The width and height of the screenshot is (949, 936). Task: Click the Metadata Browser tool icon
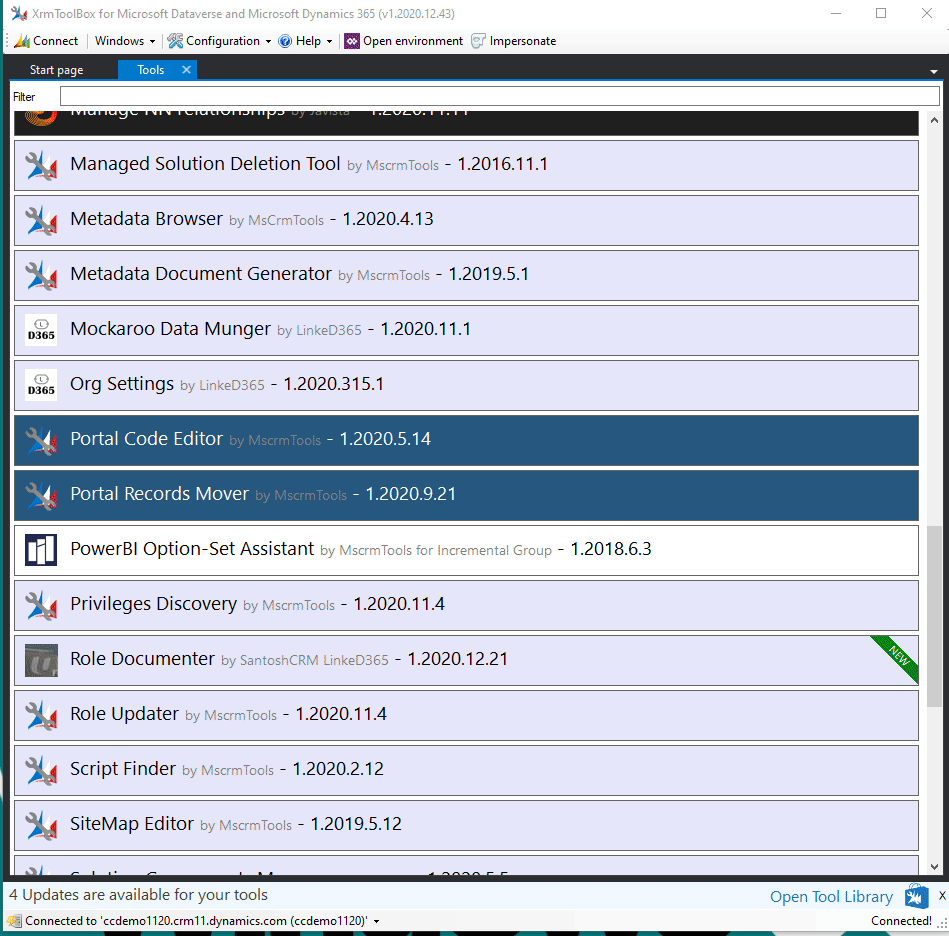[41, 220]
